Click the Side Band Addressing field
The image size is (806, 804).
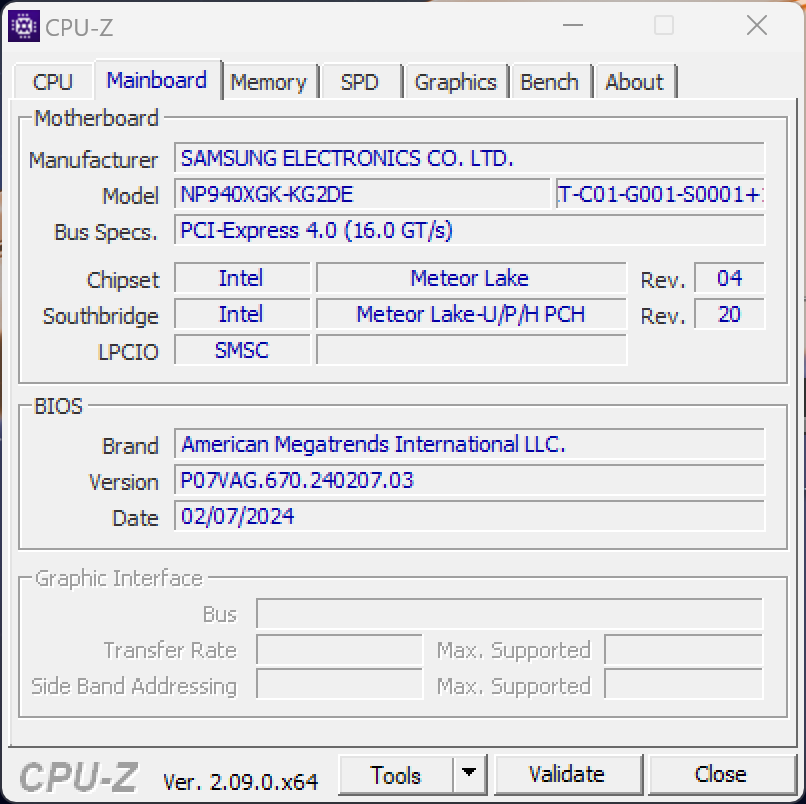point(339,685)
